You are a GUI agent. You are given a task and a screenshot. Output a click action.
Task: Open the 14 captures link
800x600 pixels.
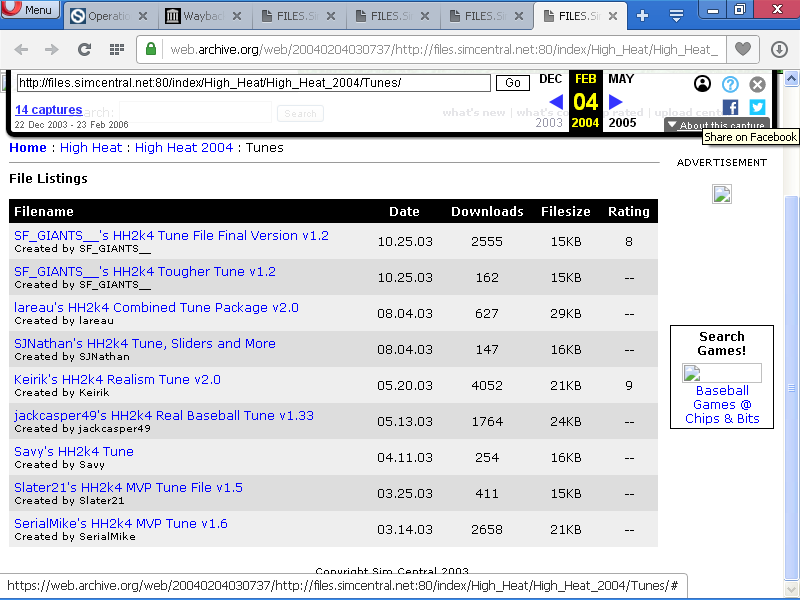pyautogui.click(x=48, y=110)
